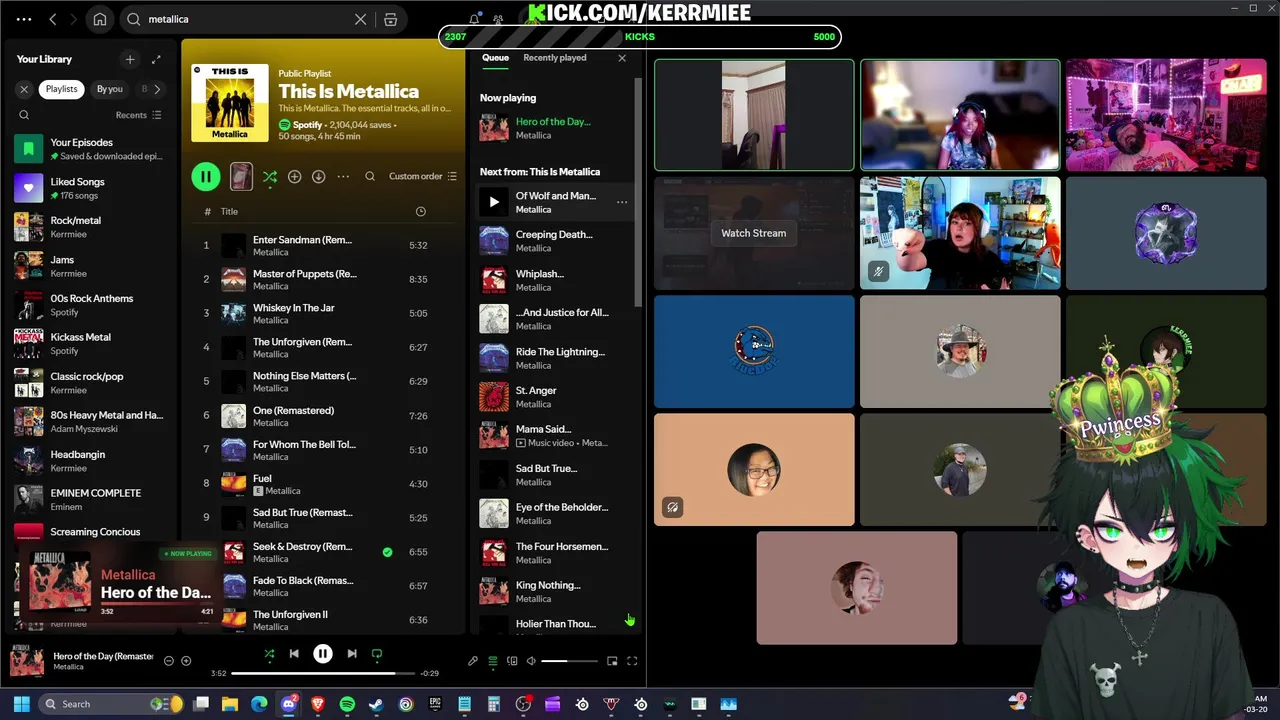Go to previous track
The image size is (1280, 720).
(294, 654)
